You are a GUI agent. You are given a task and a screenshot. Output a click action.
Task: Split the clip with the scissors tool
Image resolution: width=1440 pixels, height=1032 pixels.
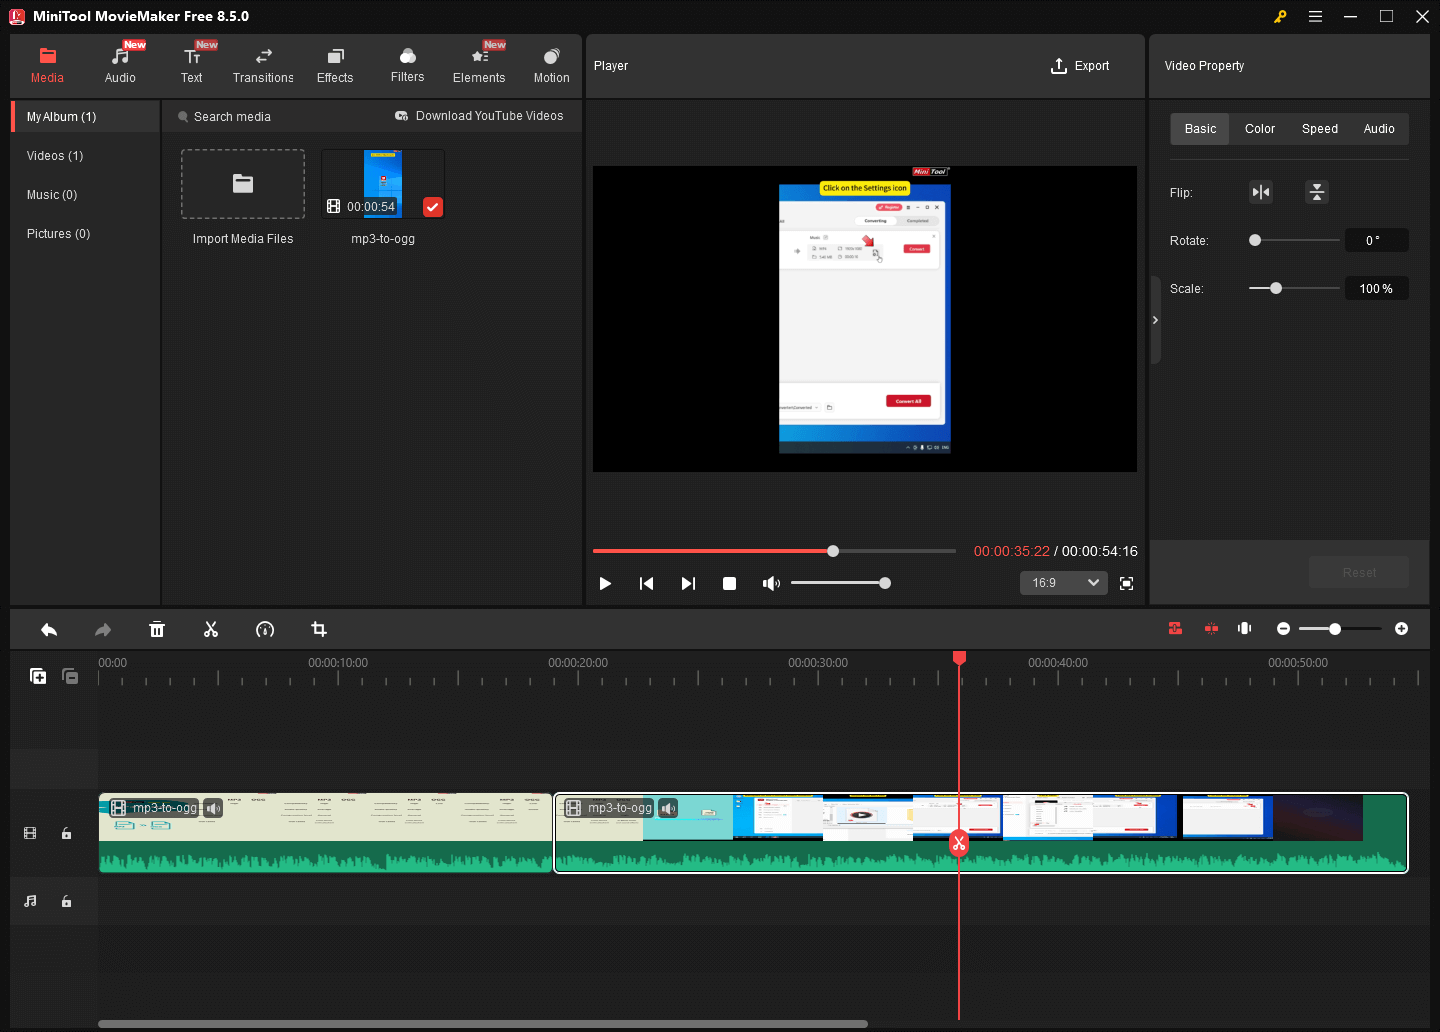pyautogui.click(x=211, y=629)
